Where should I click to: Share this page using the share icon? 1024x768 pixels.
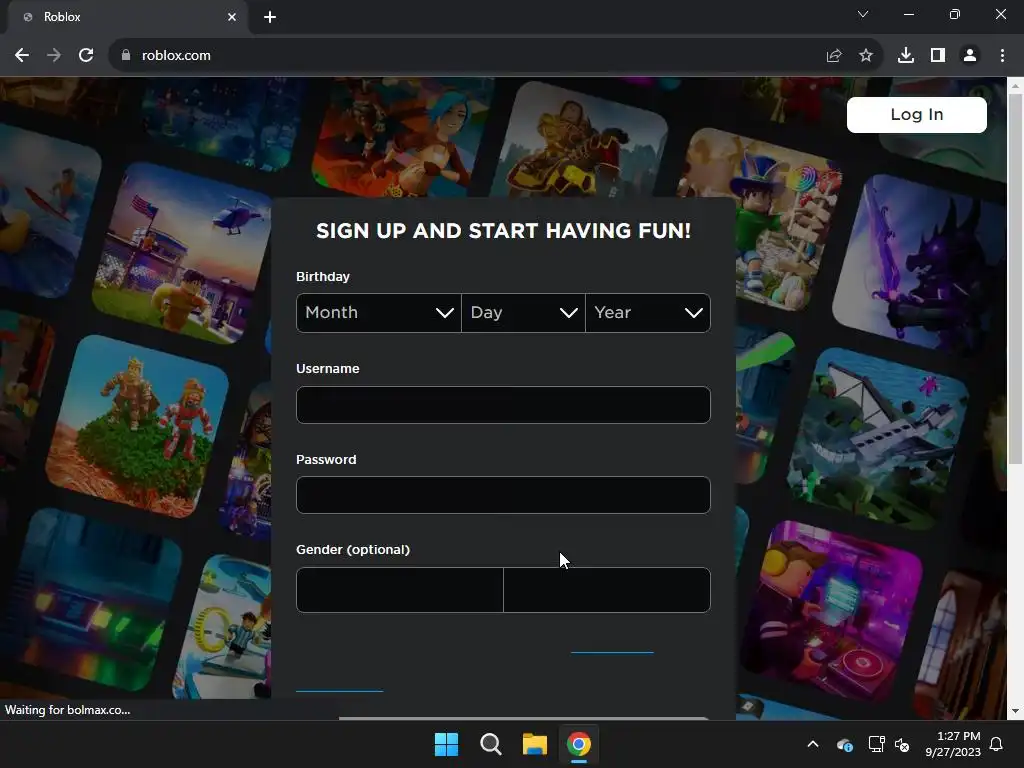(834, 56)
